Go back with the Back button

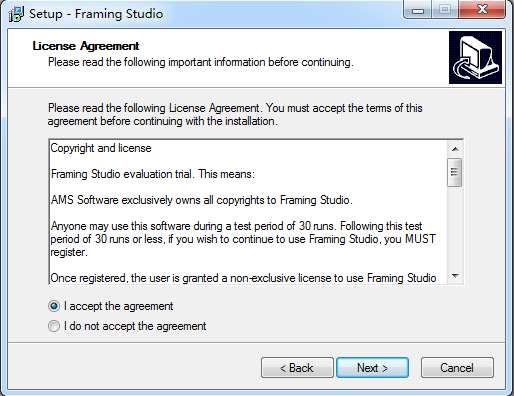297,368
